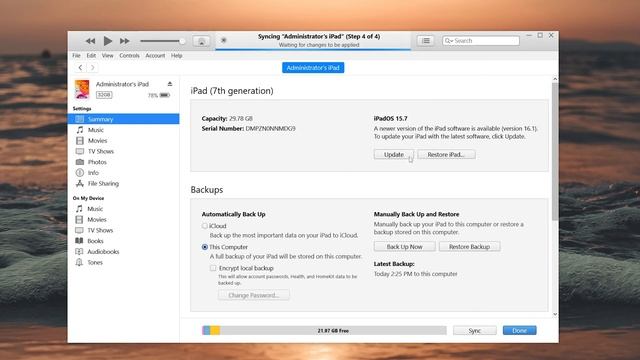Click the 32GB capacity badge

pos(104,95)
